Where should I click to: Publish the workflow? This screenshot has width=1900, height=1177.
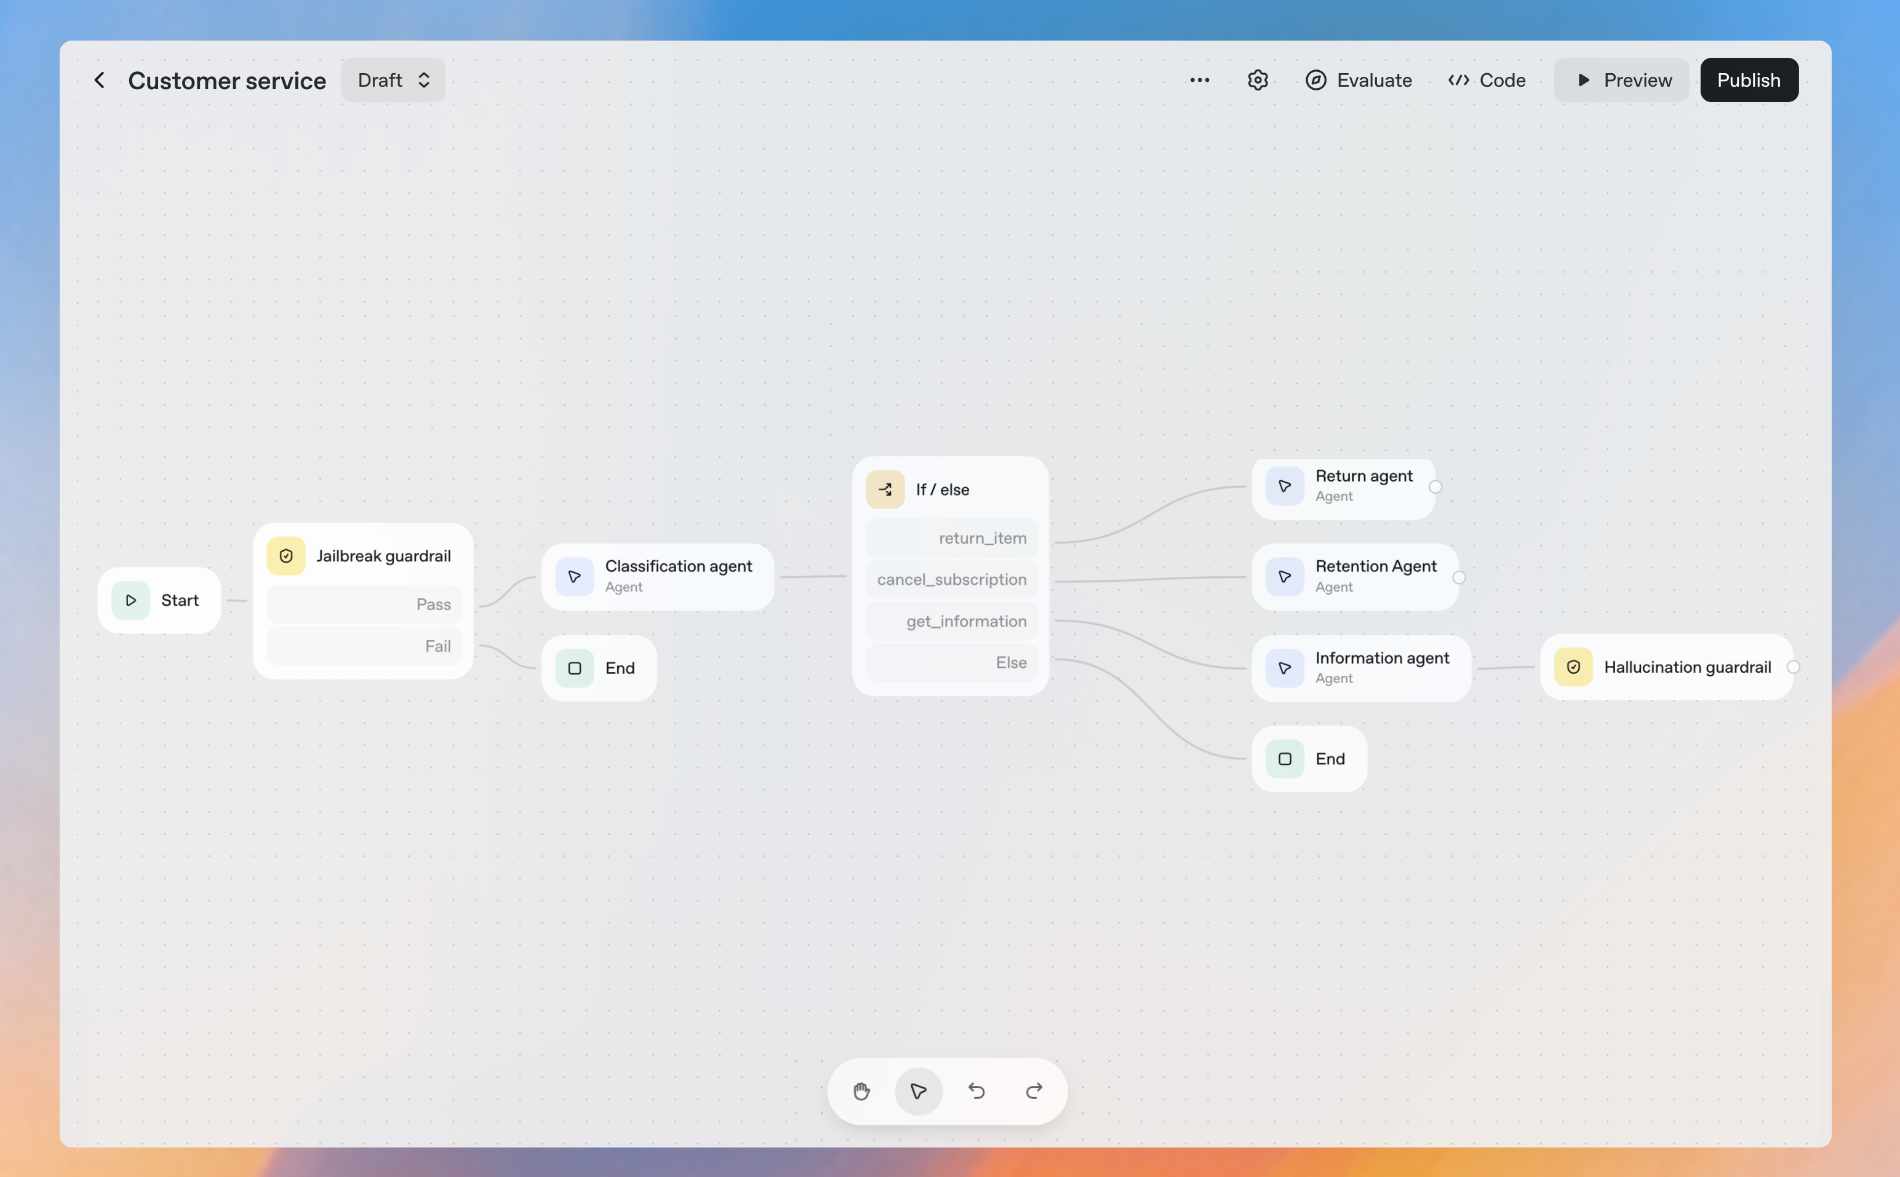pyautogui.click(x=1748, y=80)
